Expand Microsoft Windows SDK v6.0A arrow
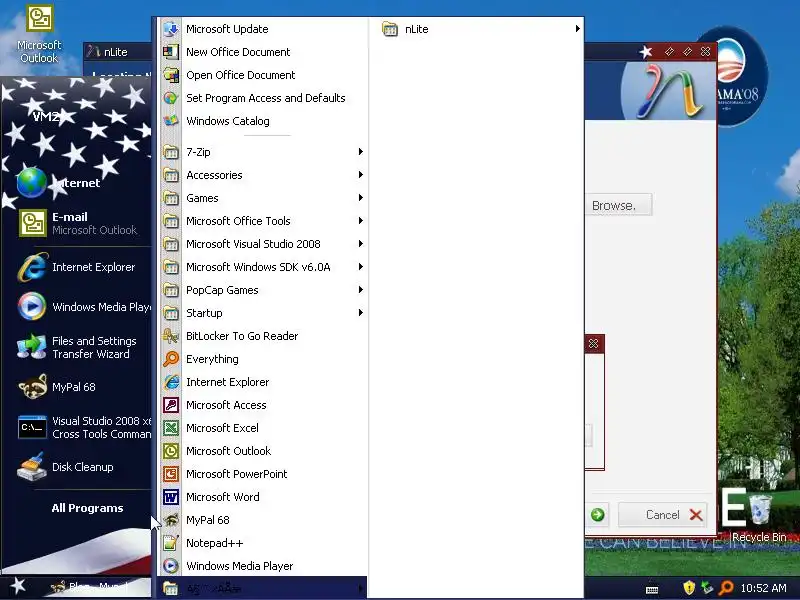The width and height of the screenshot is (800, 600). 361,266
